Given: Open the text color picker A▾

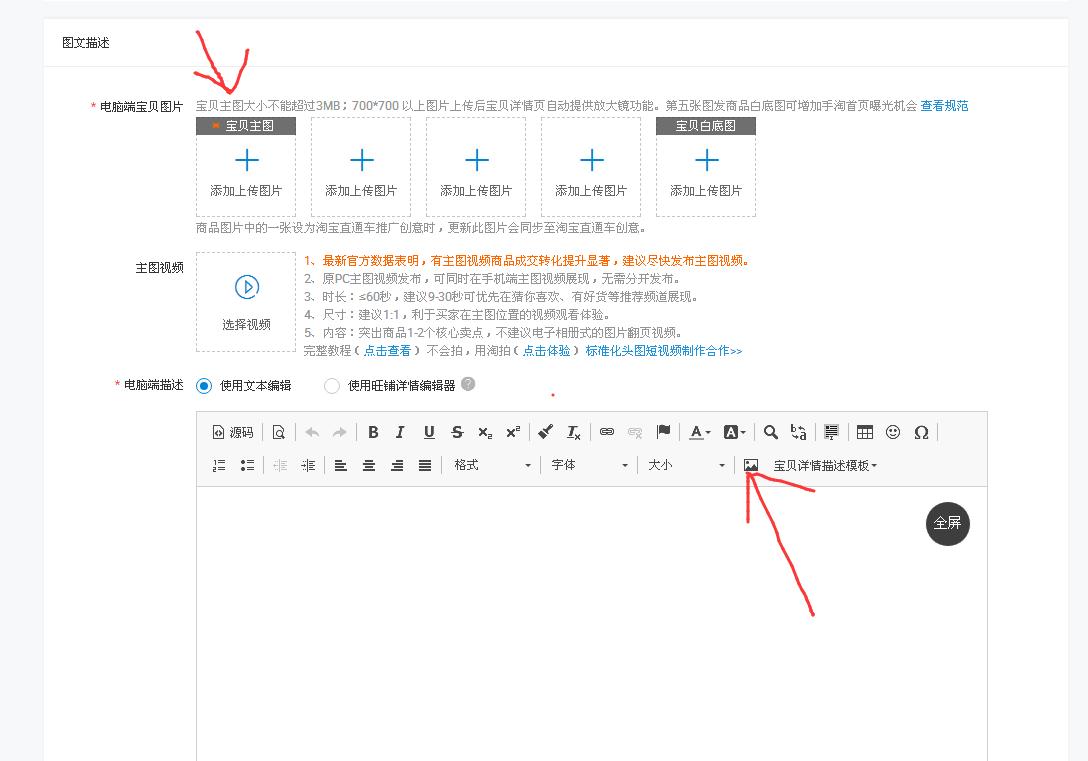Looking at the screenshot, I should tap(699, 431).
